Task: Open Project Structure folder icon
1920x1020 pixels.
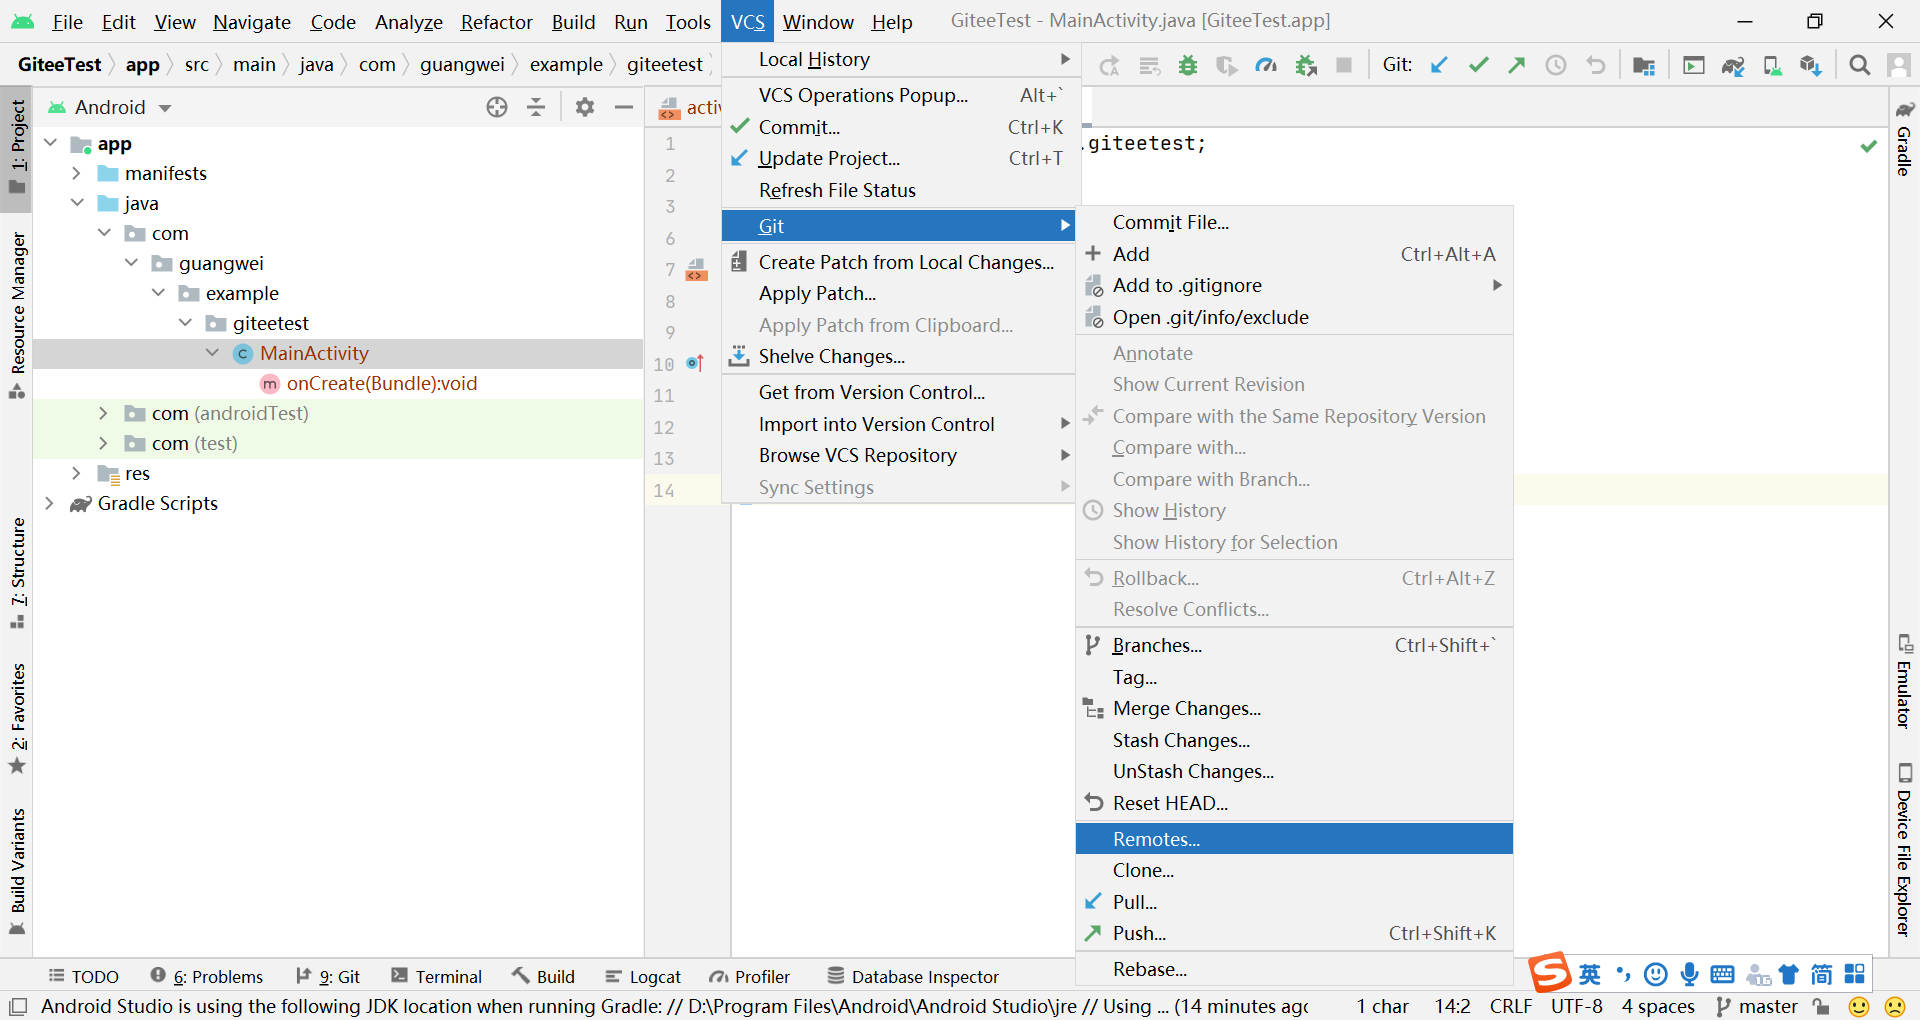Action: [1643, 65]
